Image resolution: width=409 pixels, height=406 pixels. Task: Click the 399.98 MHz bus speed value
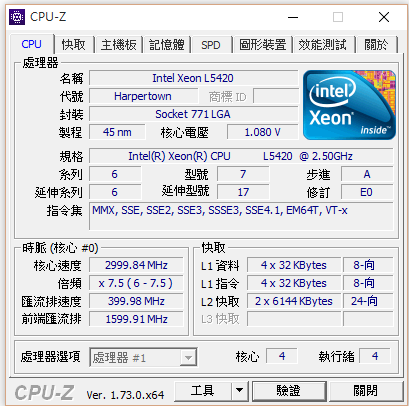click(x=136, y=301)
